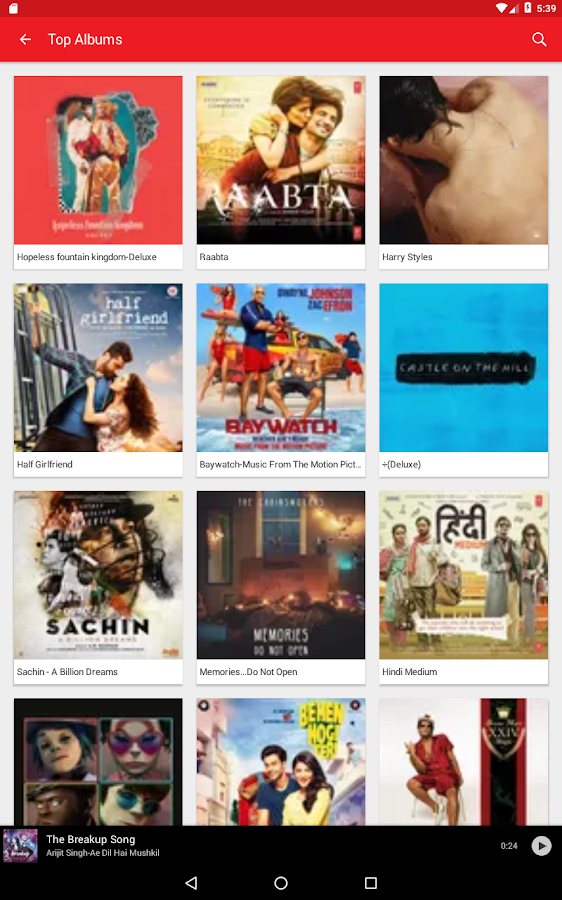
Task: Open Baywatch-Music From The Motion Picture album
Action: coord(281,379)
